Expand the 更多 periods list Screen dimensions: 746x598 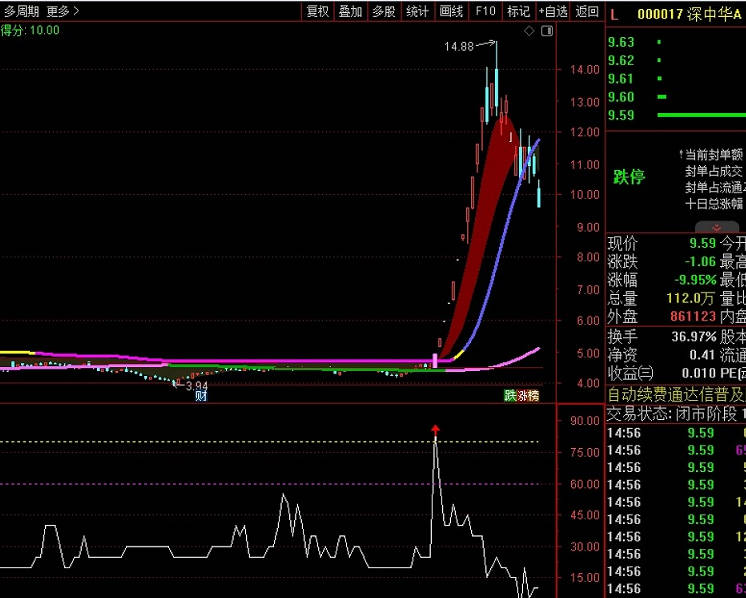[x=62, y=12]
